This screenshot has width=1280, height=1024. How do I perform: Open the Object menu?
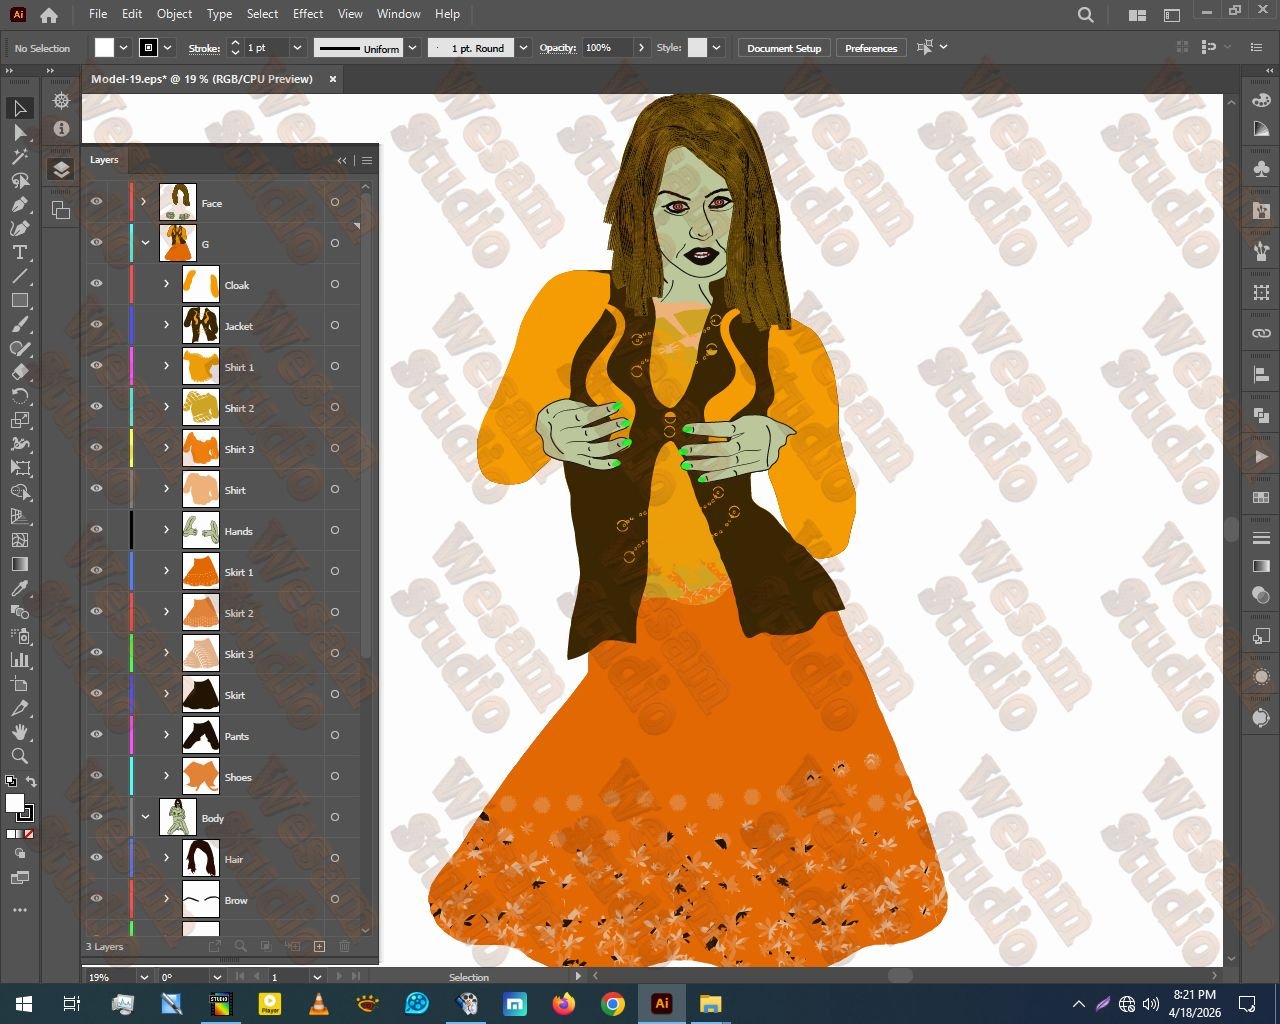pos(174,14)
